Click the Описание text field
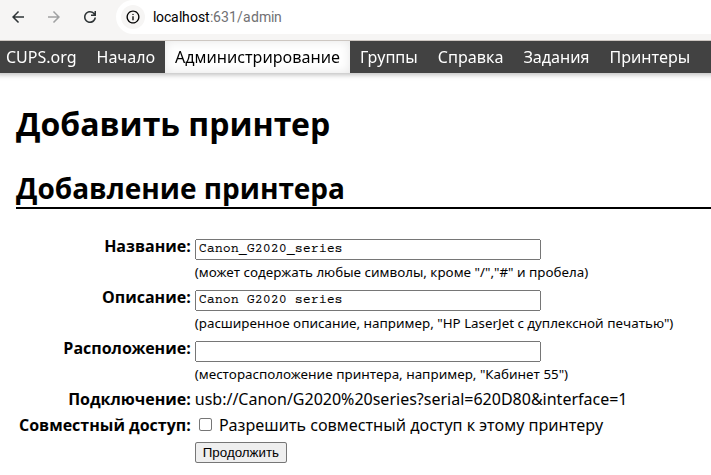This screenshot has height=475, width=711. click(367, 300)
